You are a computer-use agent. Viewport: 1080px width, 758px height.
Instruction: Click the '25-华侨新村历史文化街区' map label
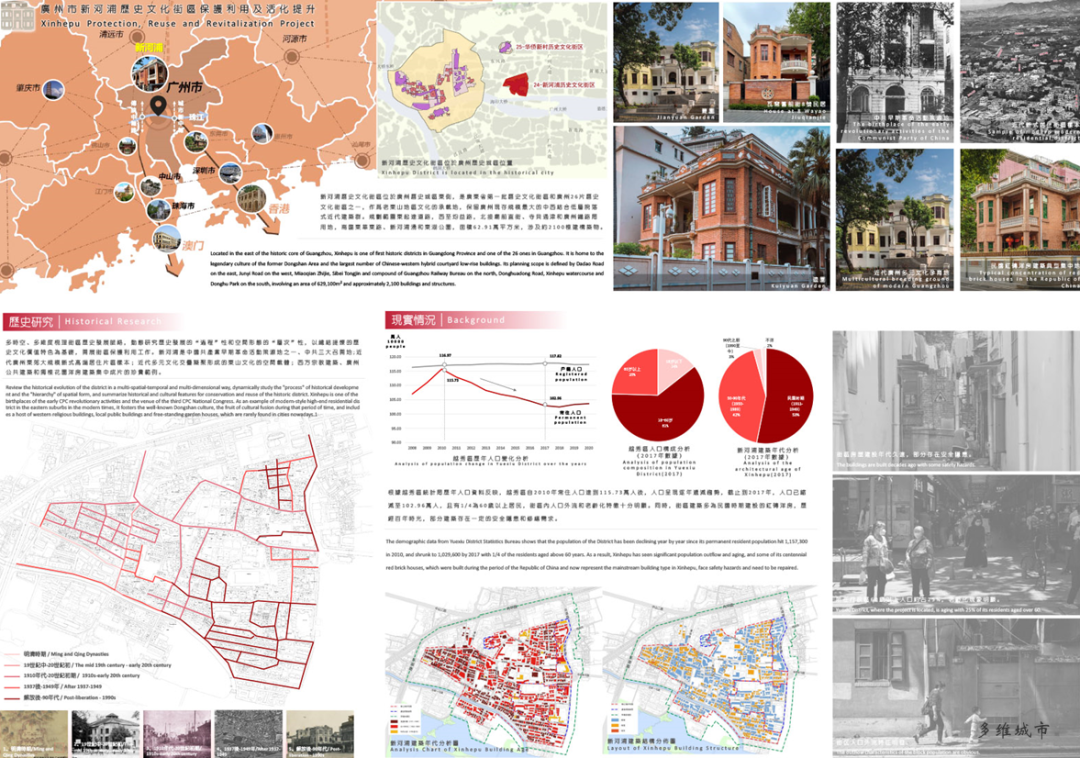point(549,47)
